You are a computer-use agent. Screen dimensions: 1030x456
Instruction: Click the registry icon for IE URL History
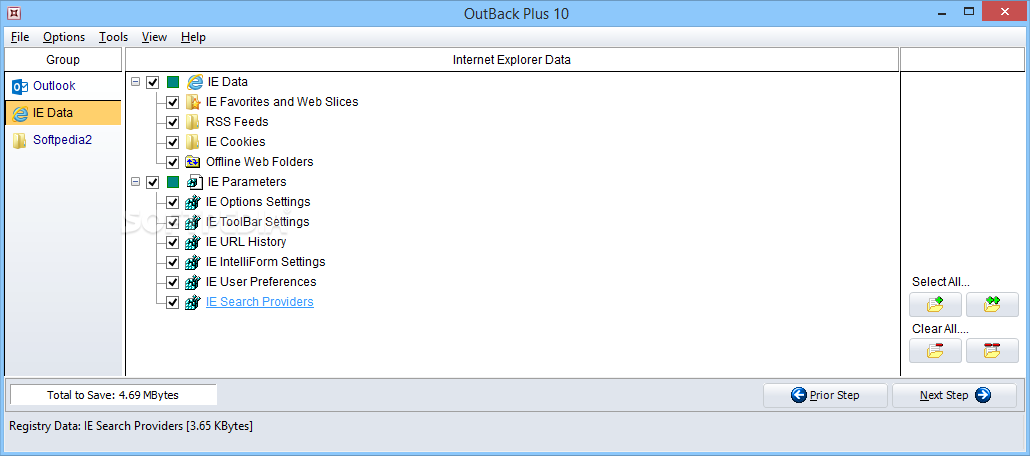192,242
